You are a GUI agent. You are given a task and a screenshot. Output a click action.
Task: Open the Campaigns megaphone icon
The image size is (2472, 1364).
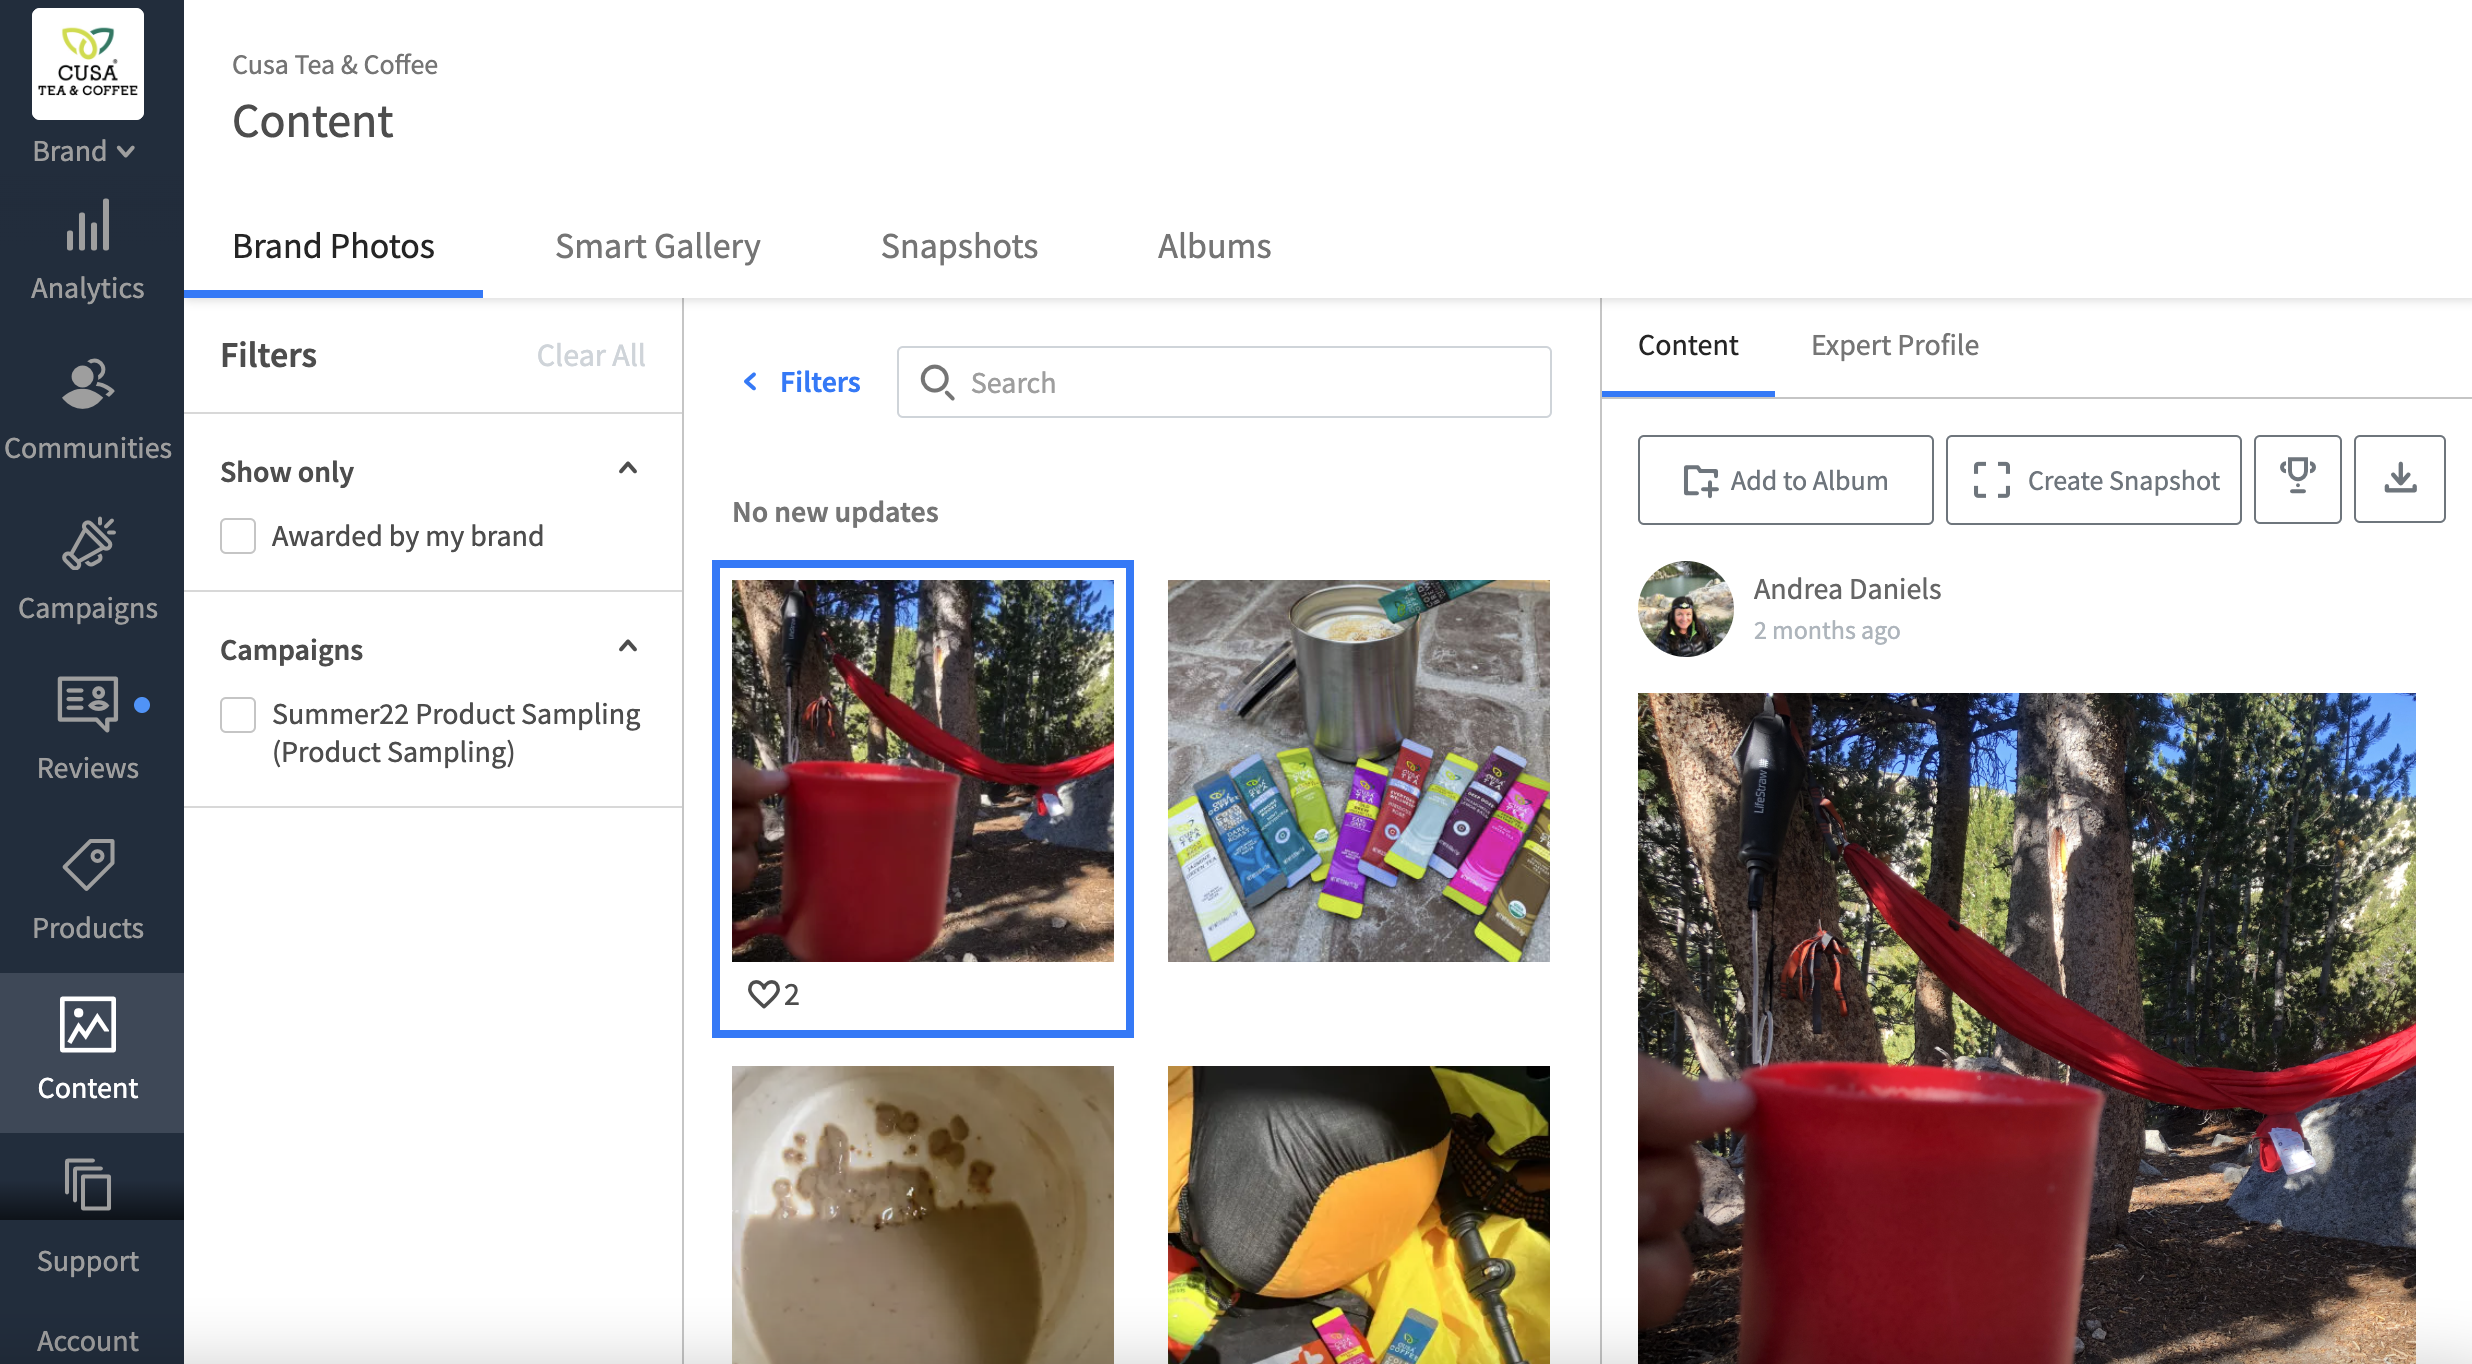[x=88, y=545]
